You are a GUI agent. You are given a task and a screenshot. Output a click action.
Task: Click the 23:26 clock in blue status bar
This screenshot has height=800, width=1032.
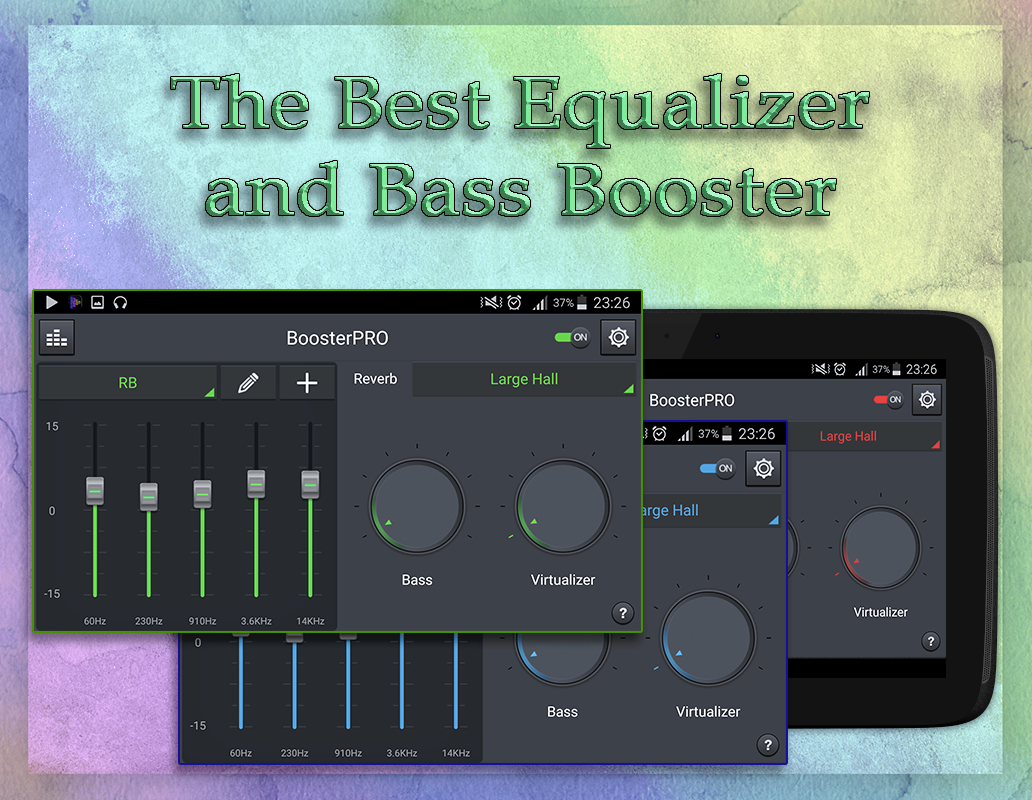(x=756, y=434)
